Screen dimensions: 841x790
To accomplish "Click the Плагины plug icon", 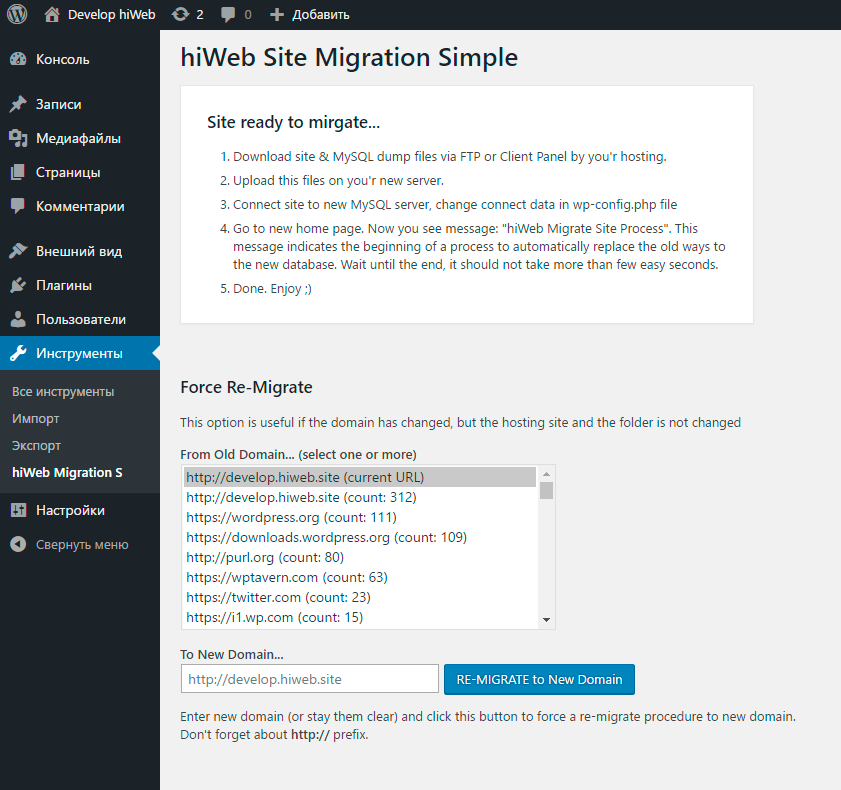I will click(x=18, y=285).
